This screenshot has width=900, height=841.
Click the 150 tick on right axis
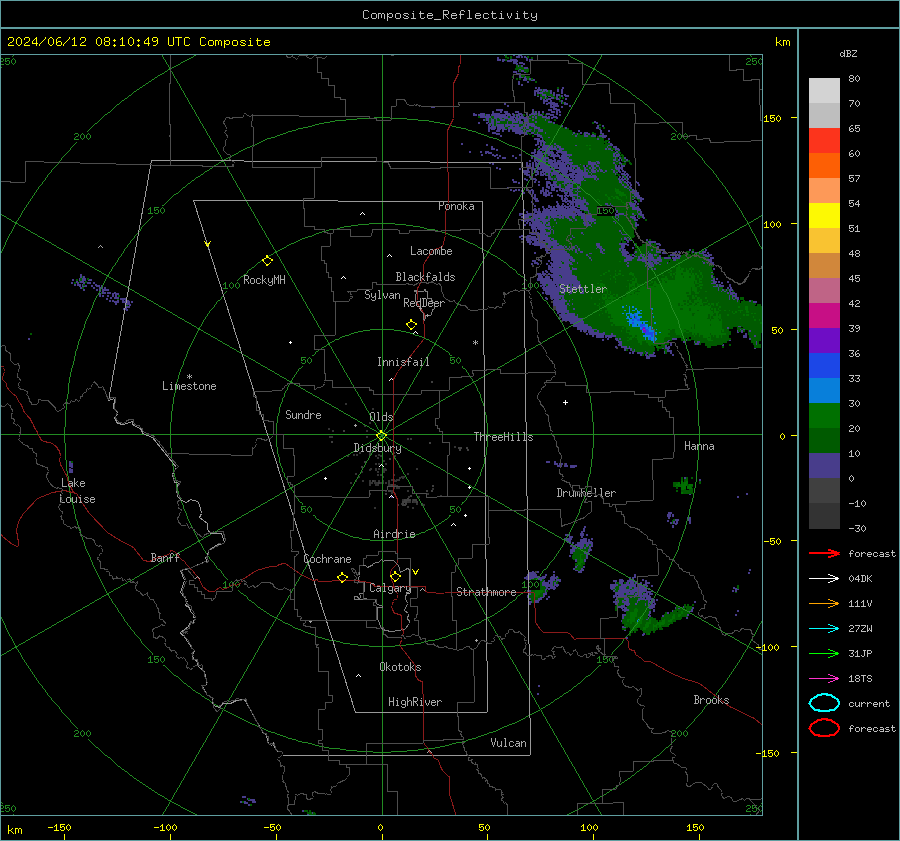pos(773,118)
